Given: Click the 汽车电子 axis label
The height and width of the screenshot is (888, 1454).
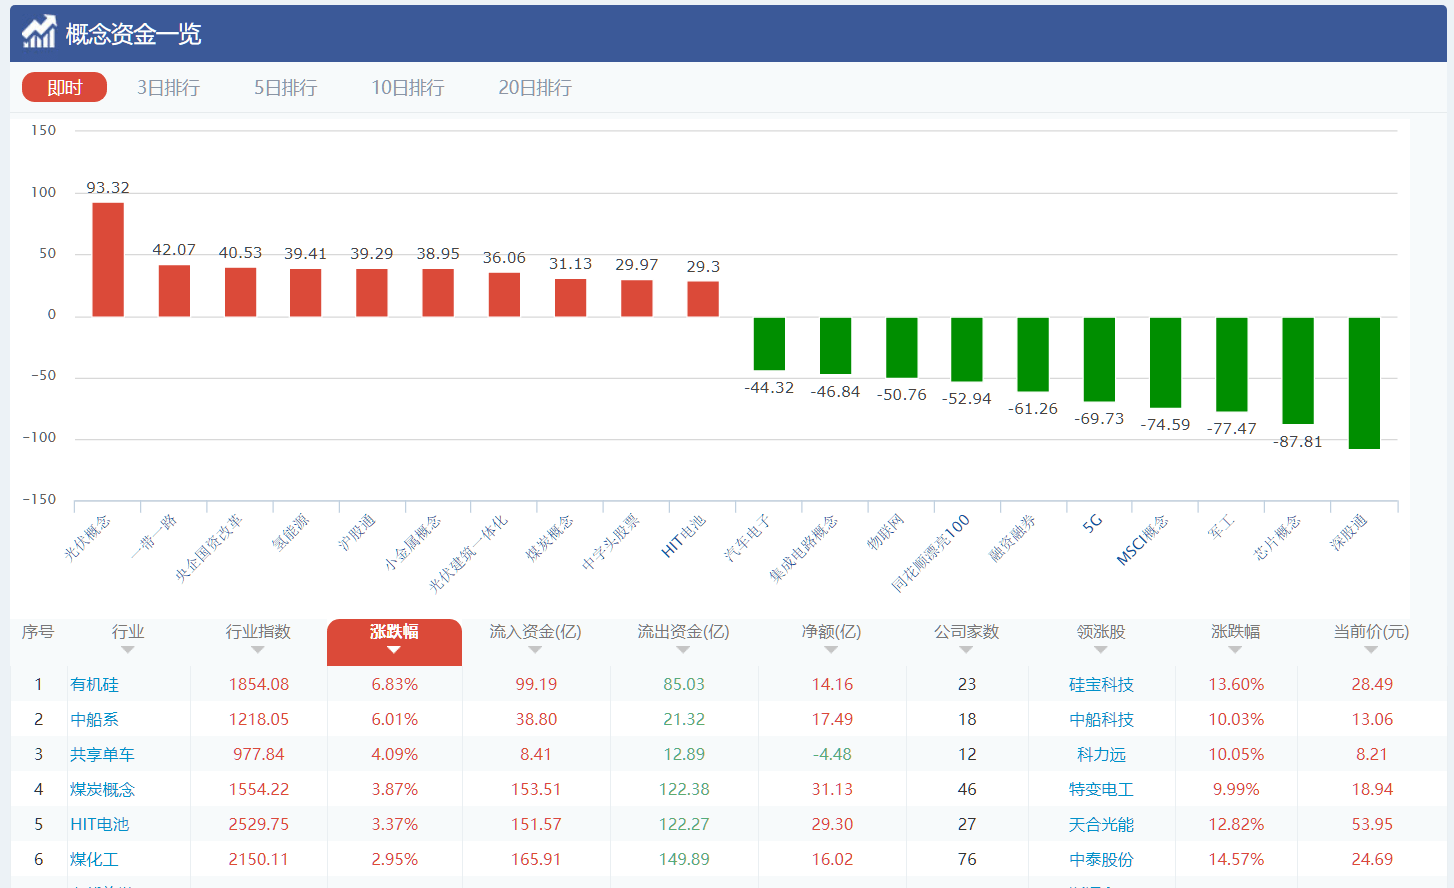Looking at the screenshot, I should [747, 537].
